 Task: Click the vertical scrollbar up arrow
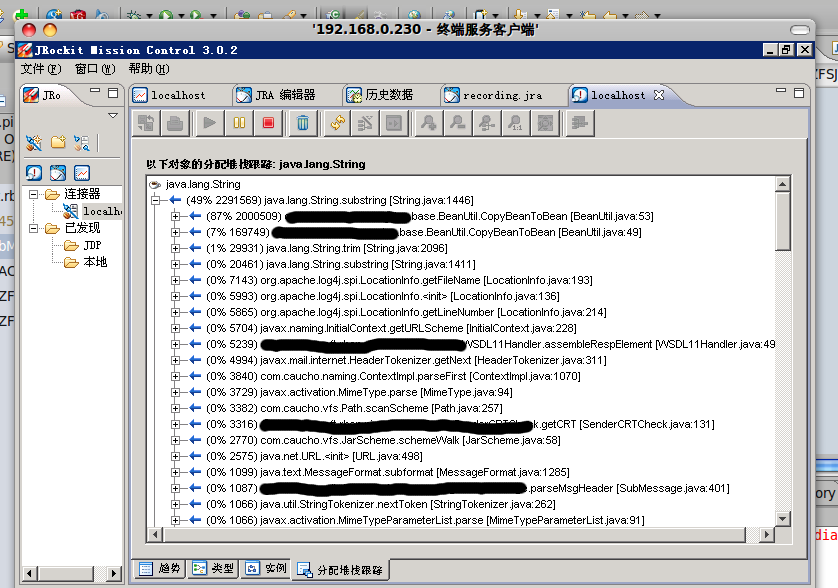(x=782, y=184)
